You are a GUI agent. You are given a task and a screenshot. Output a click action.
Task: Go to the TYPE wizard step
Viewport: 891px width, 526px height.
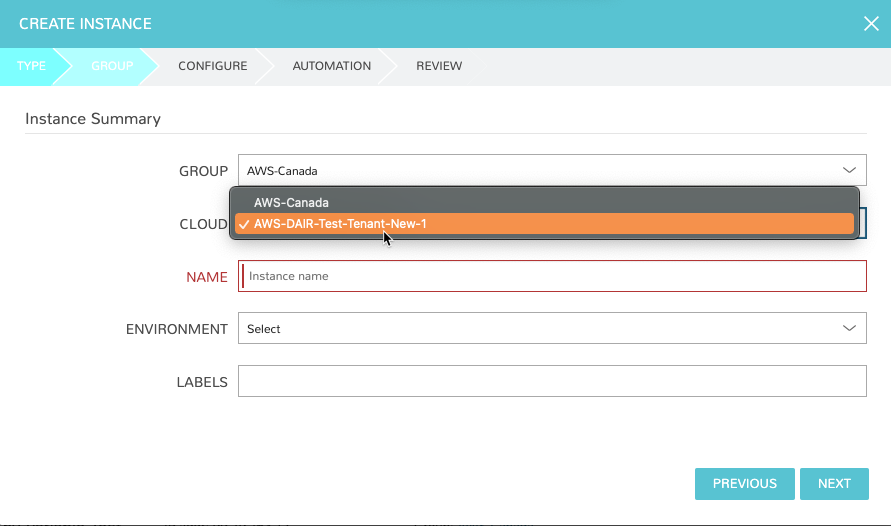pyautogui.click(x=31, y=66)
